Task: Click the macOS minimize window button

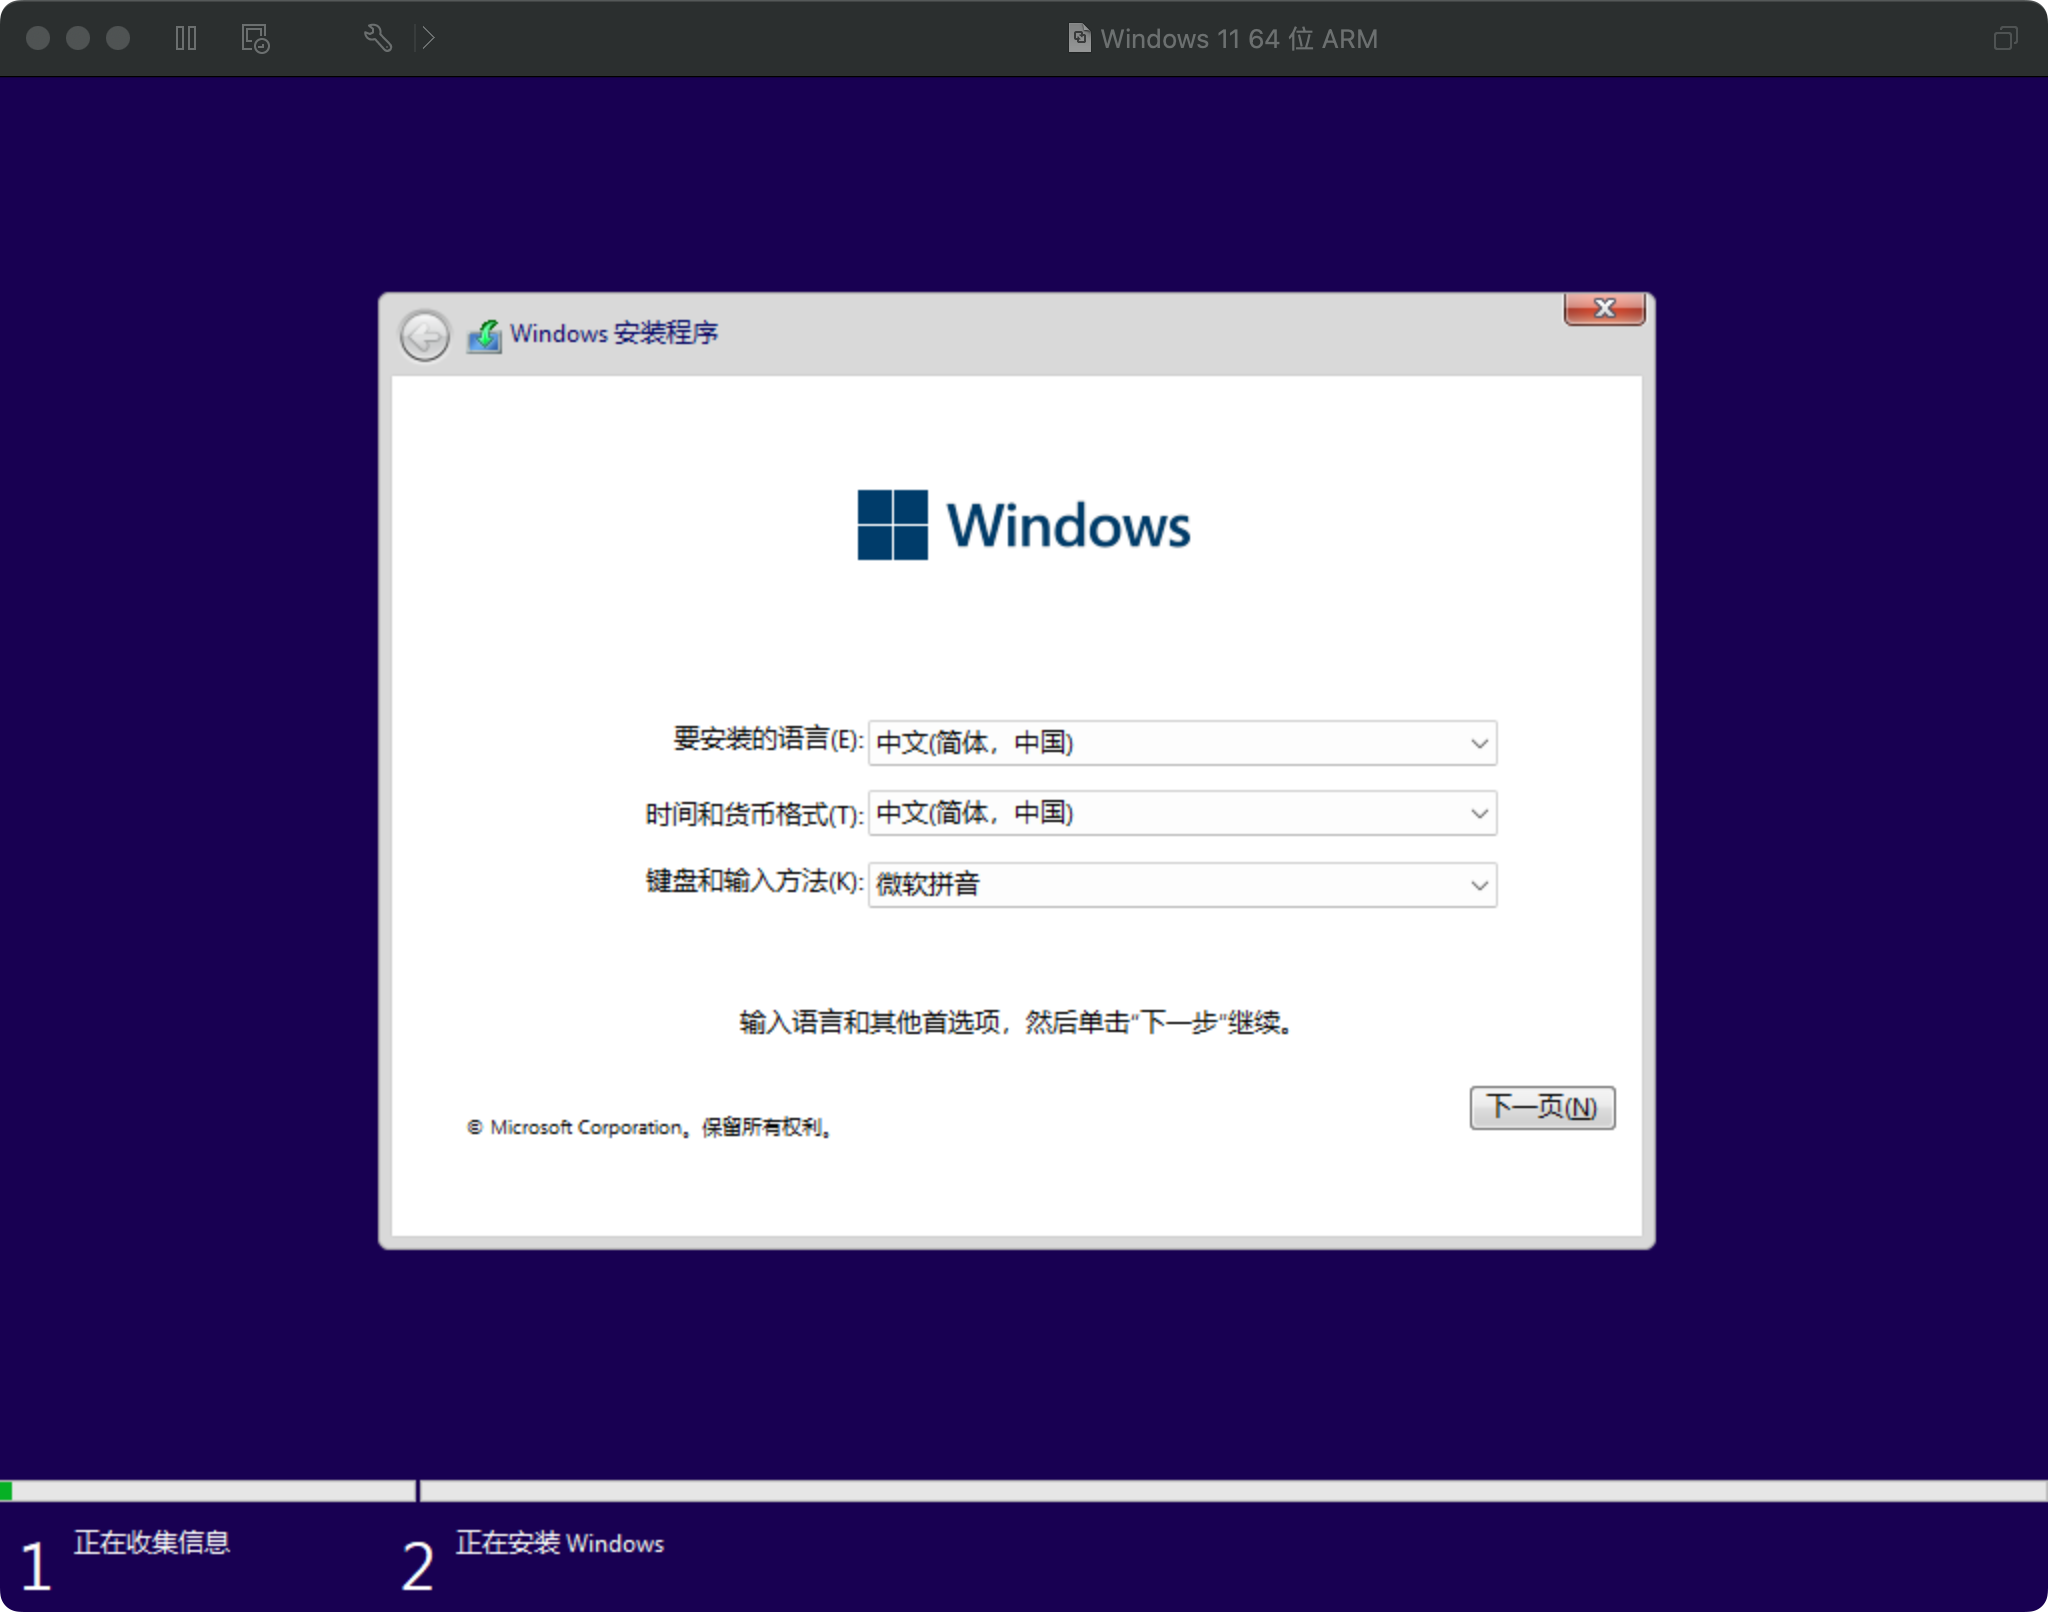Action: [x=78, y=38]
